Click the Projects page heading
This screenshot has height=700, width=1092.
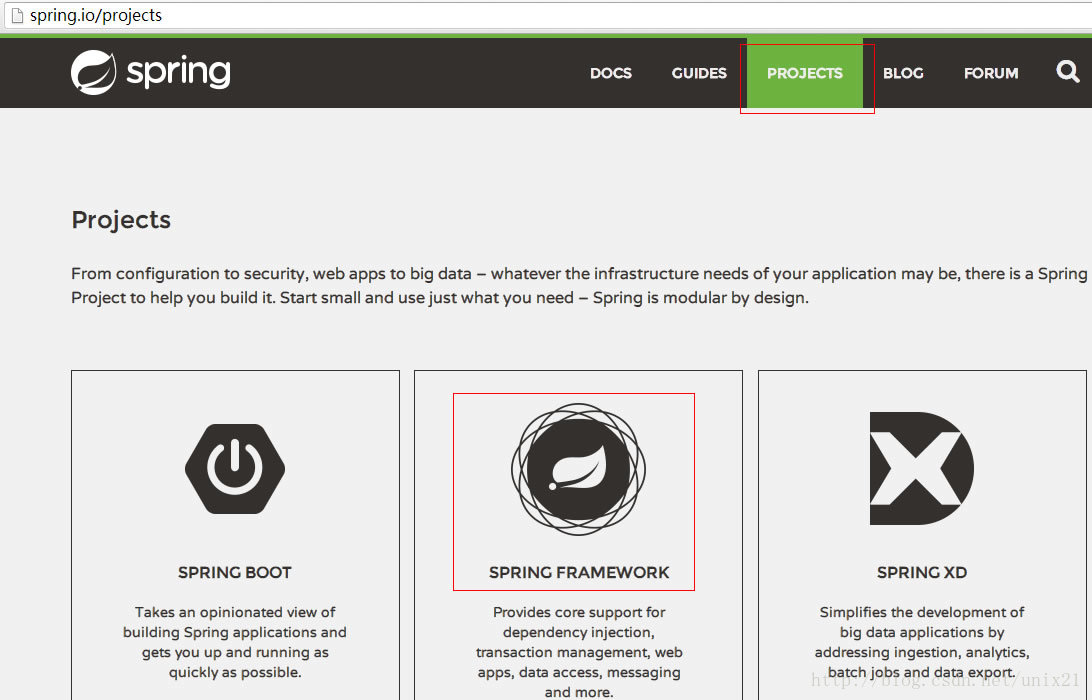121,220
